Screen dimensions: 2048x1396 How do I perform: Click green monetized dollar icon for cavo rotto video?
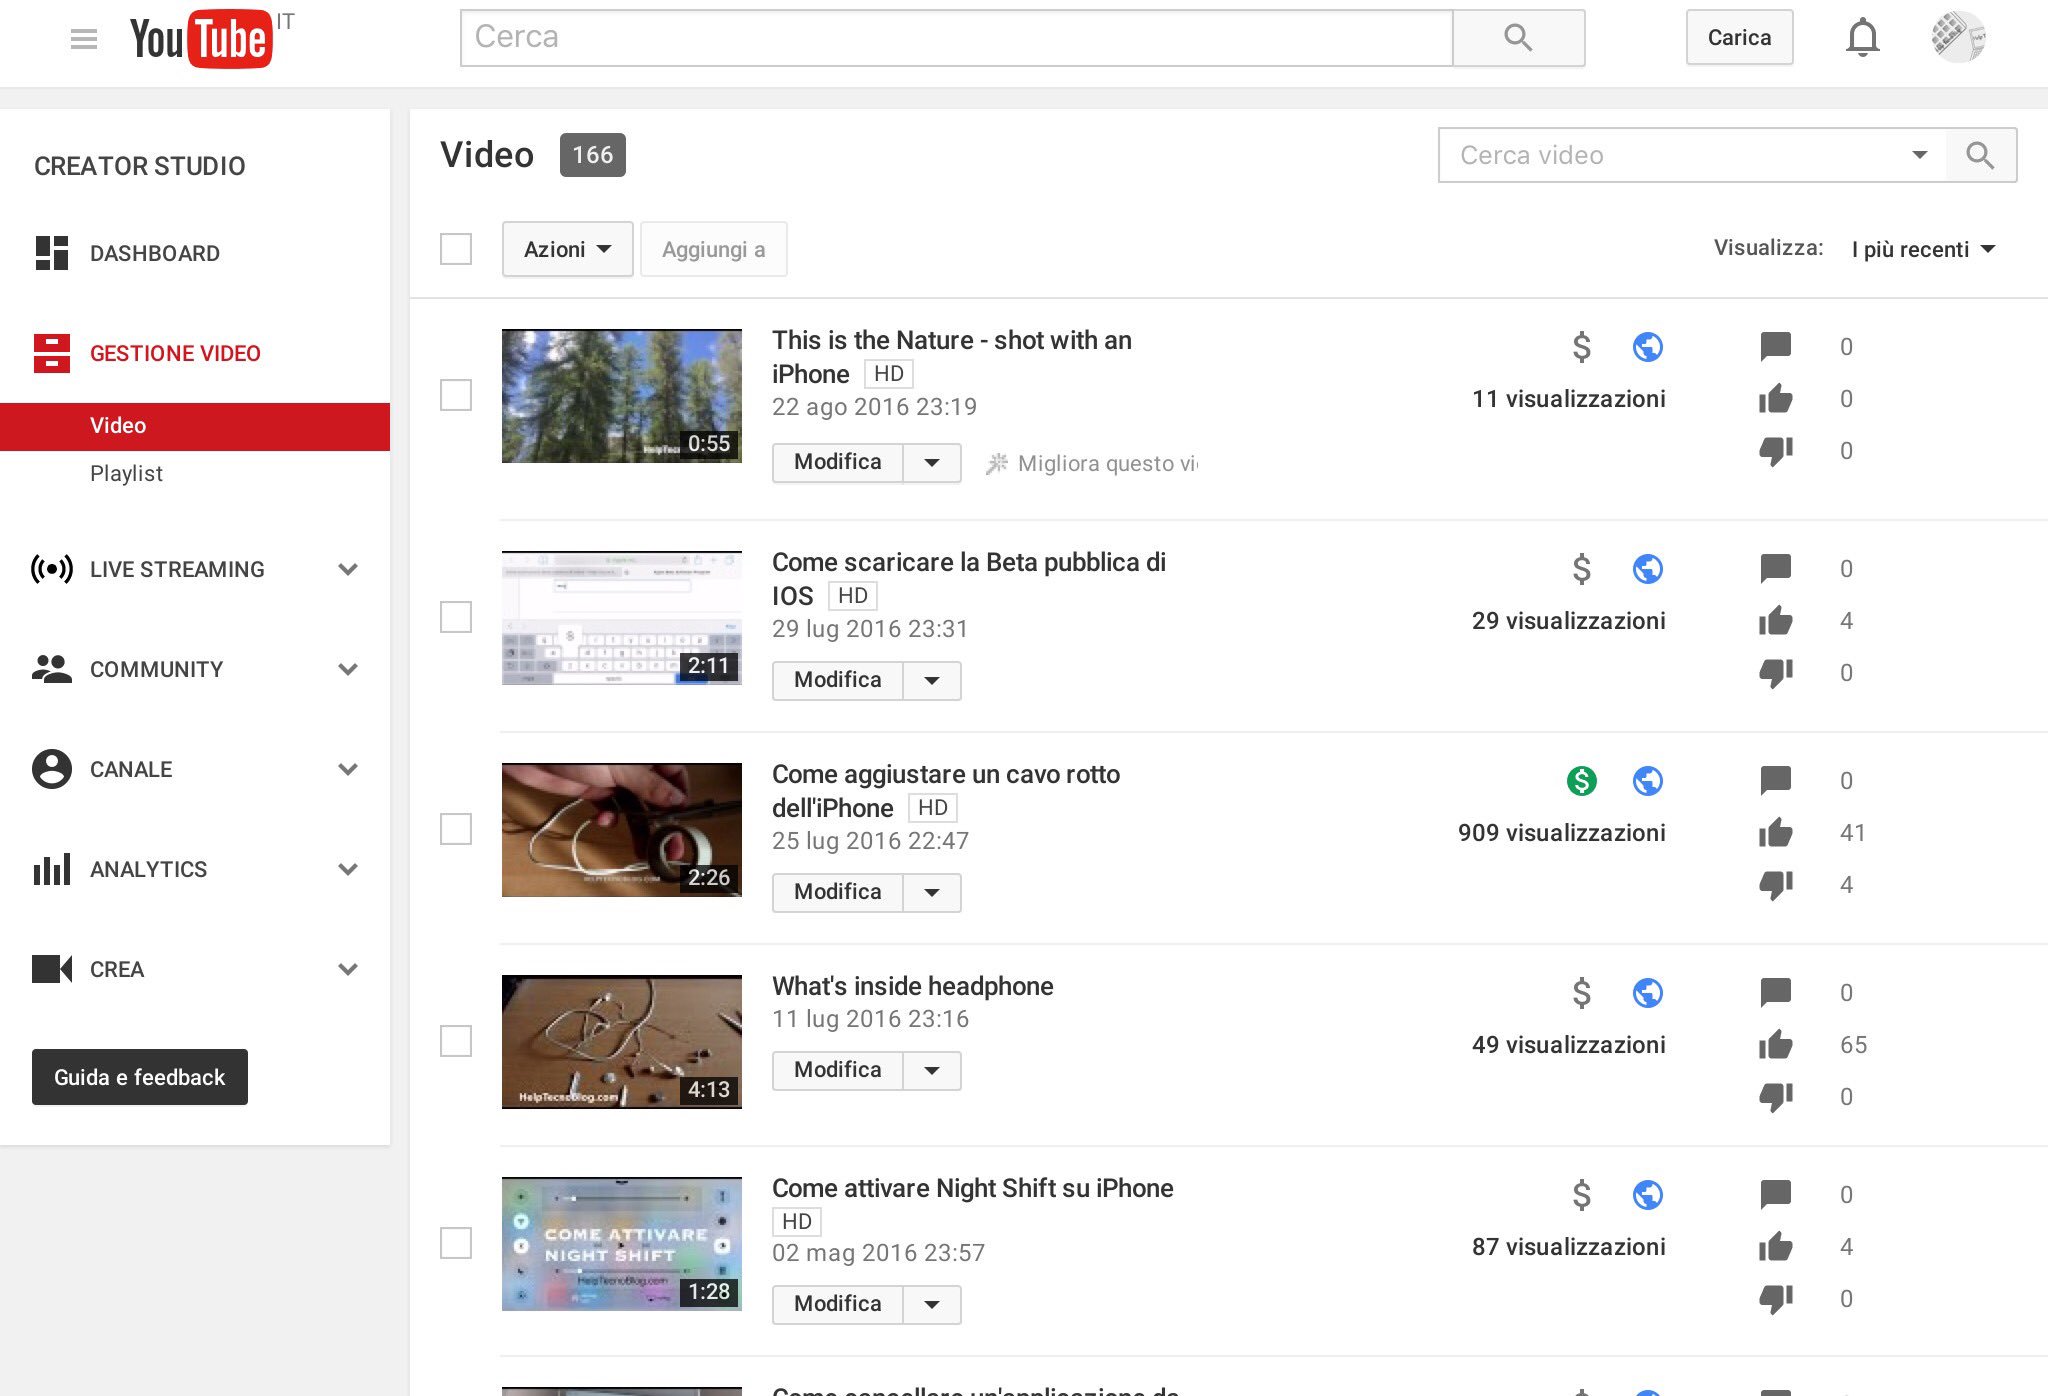[1581, 780]
